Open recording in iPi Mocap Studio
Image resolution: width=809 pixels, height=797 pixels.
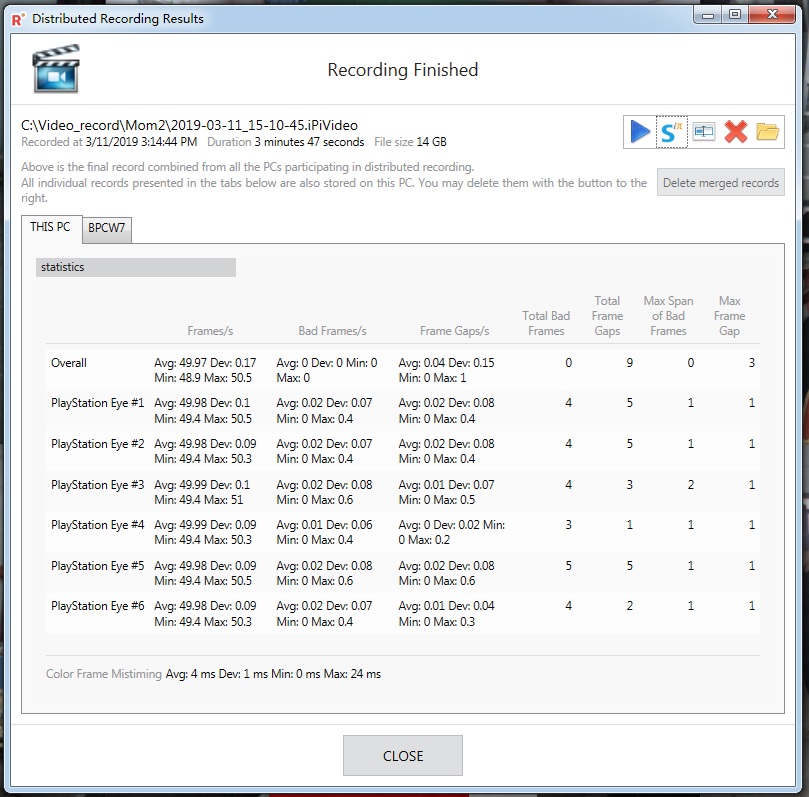pos(671,132)
